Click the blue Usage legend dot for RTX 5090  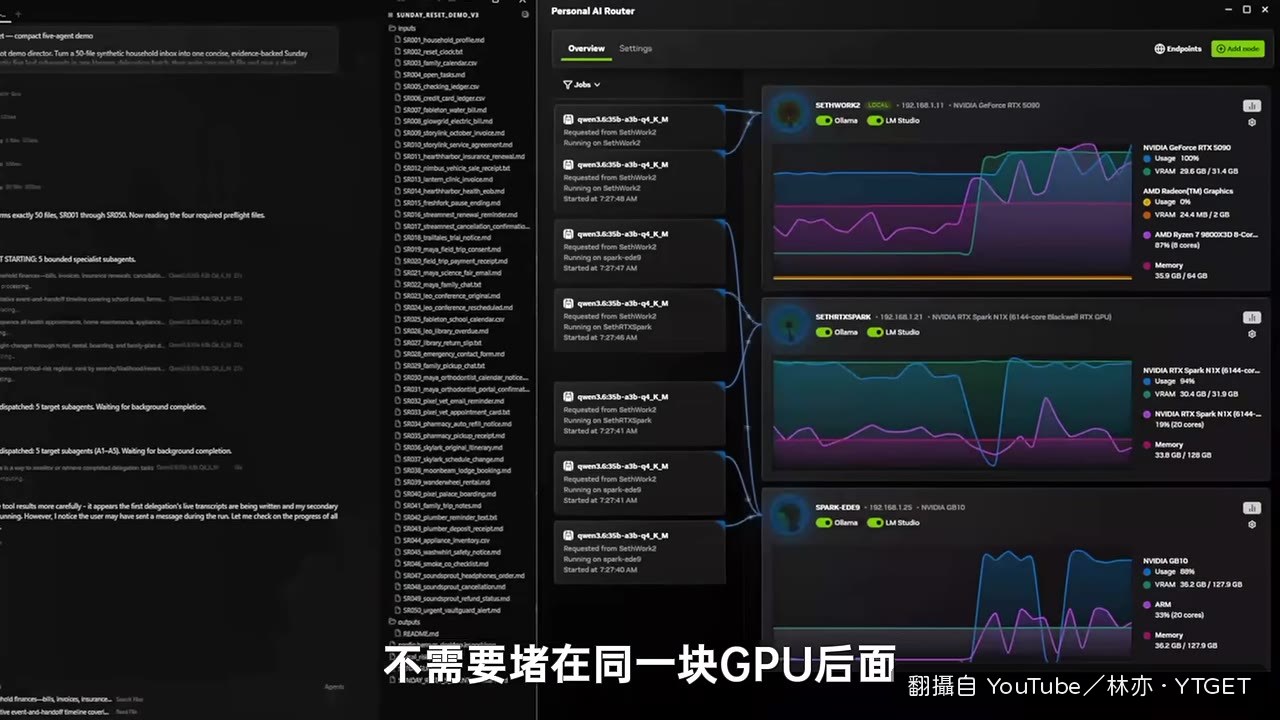(1147, 158)
